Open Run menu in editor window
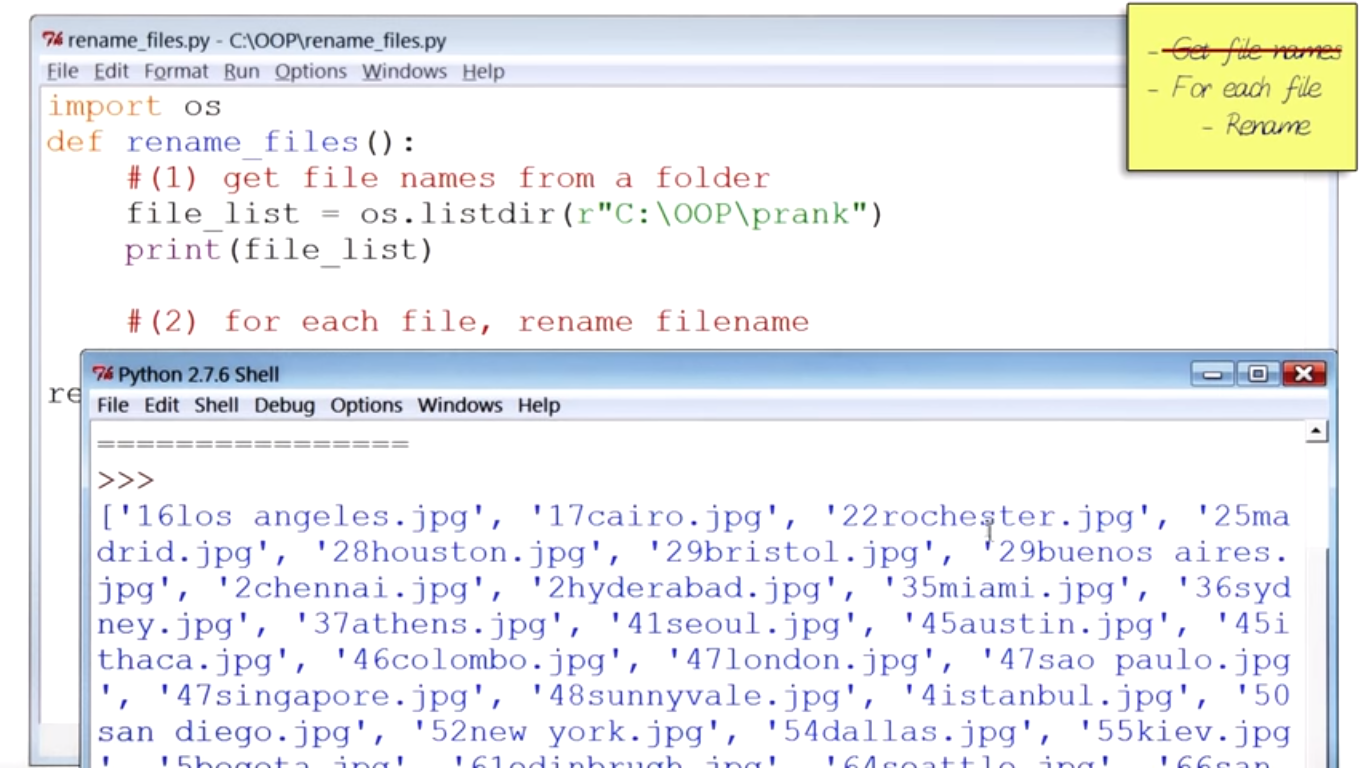The height and width of the screenshot is (768, 1366). 241,72
